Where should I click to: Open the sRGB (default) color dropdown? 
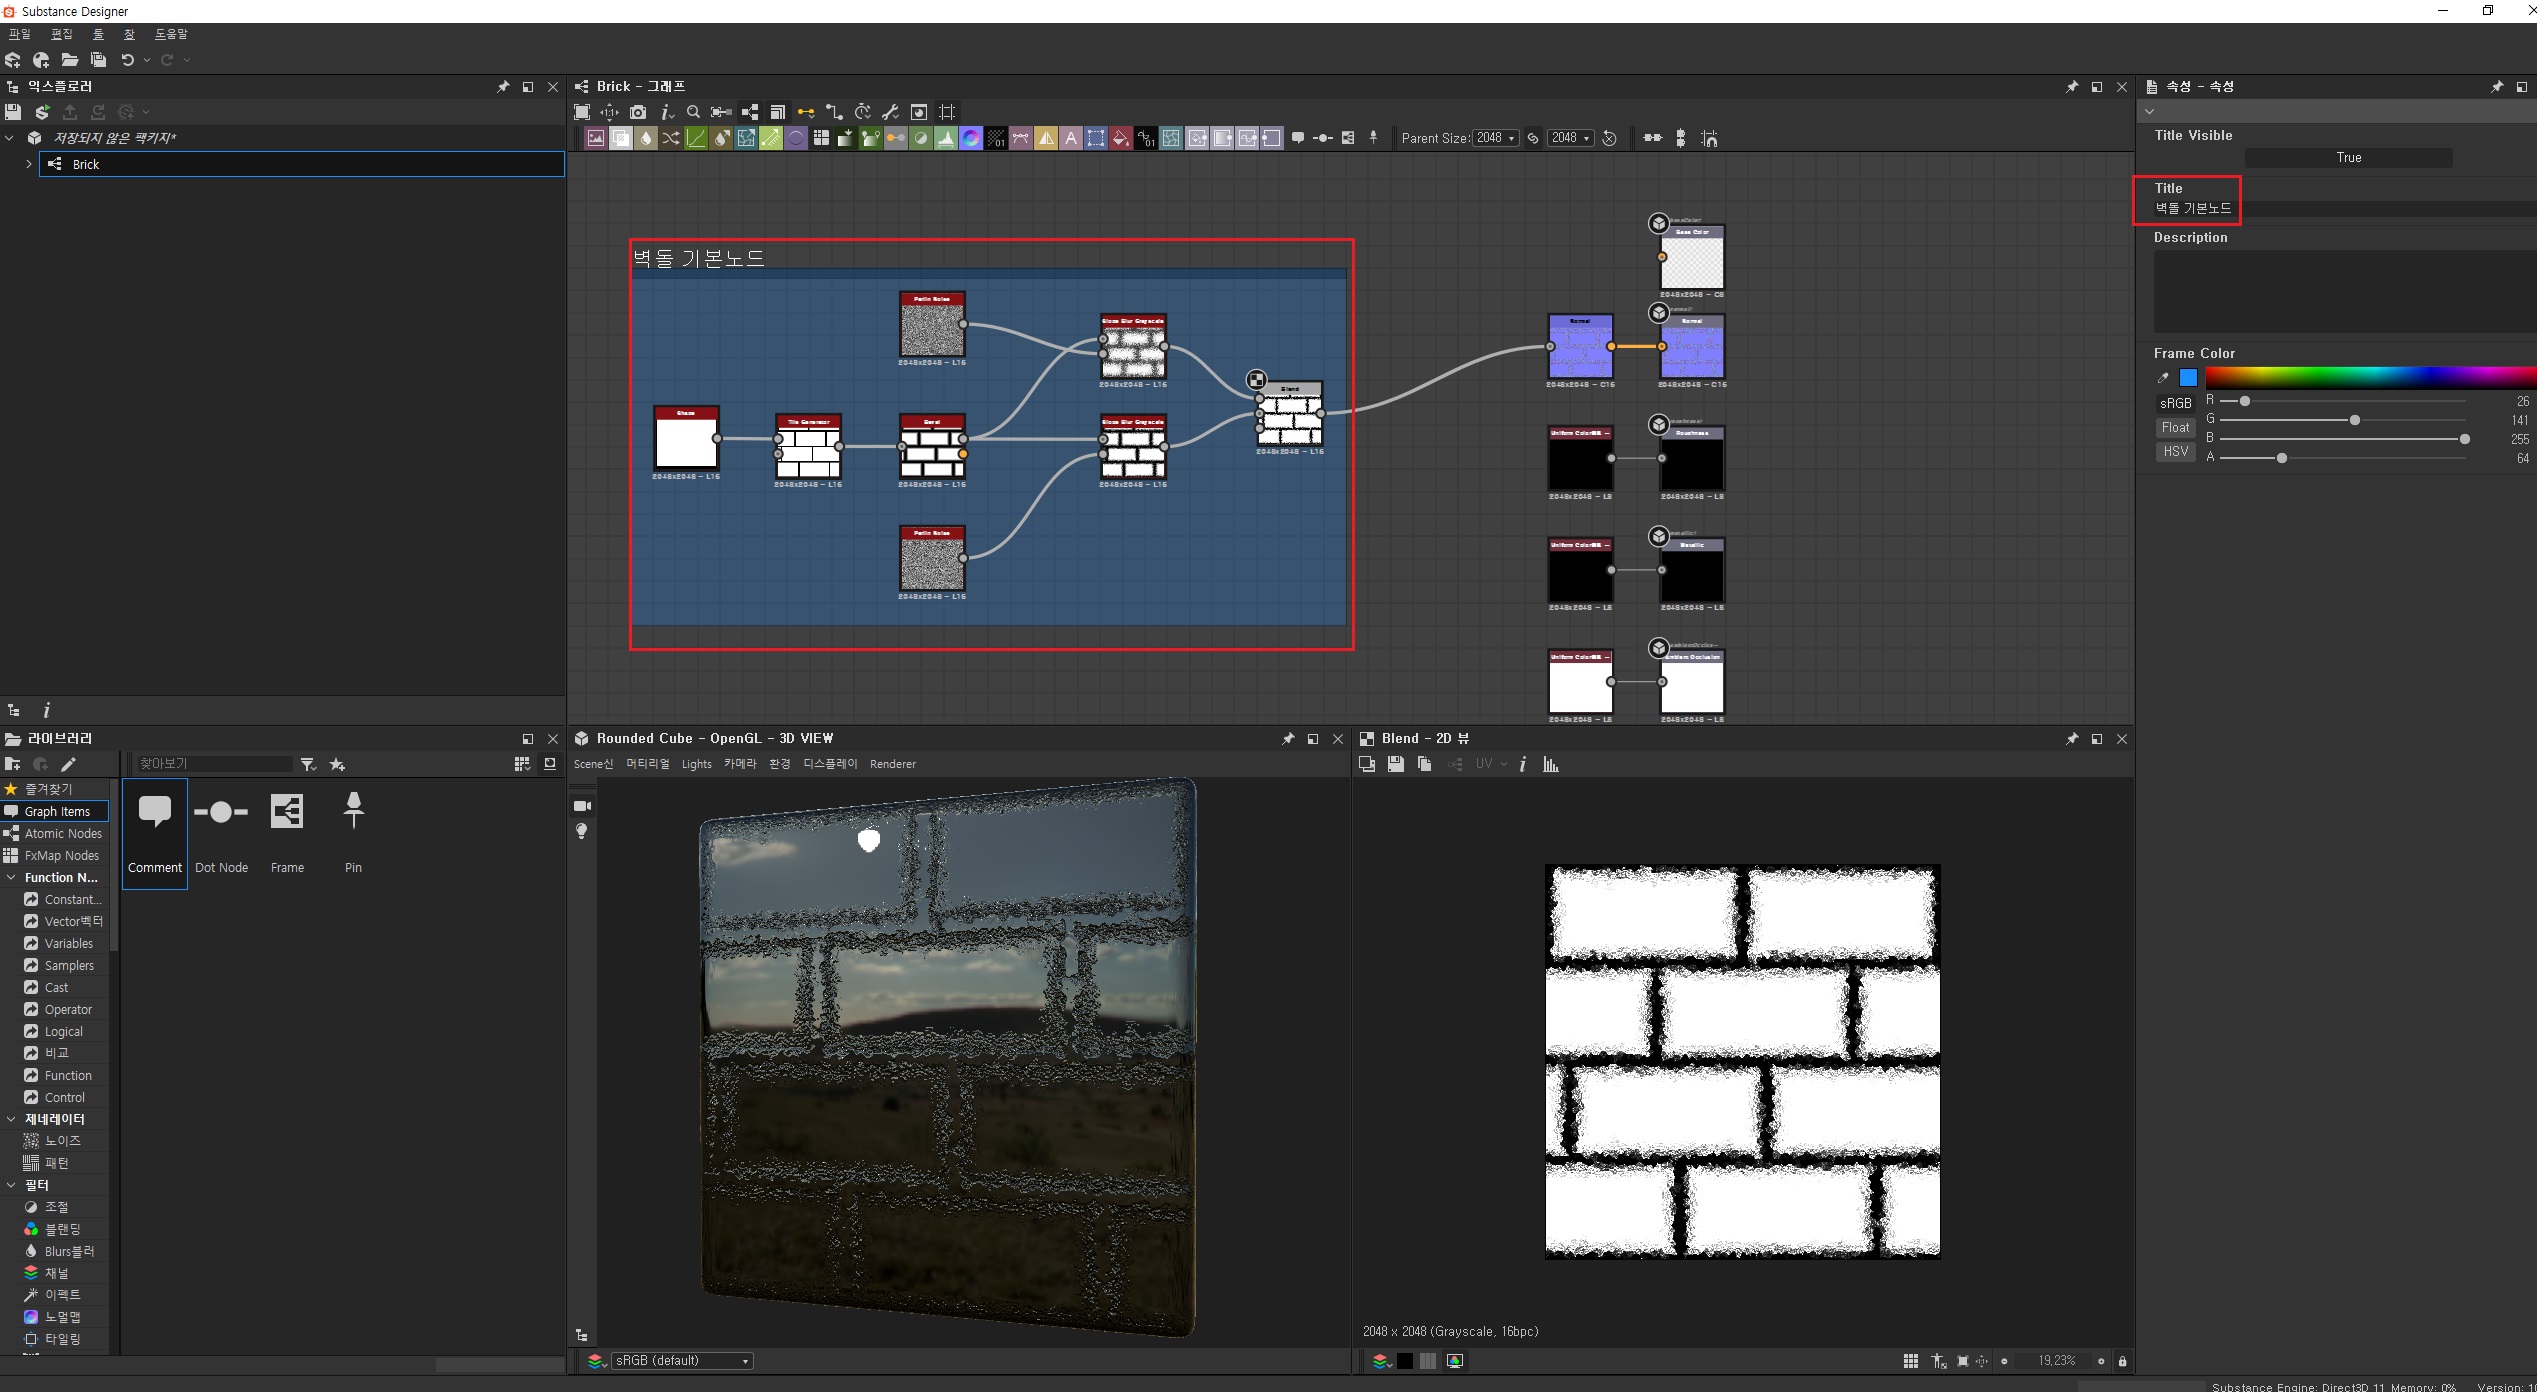coord(681,1361)
